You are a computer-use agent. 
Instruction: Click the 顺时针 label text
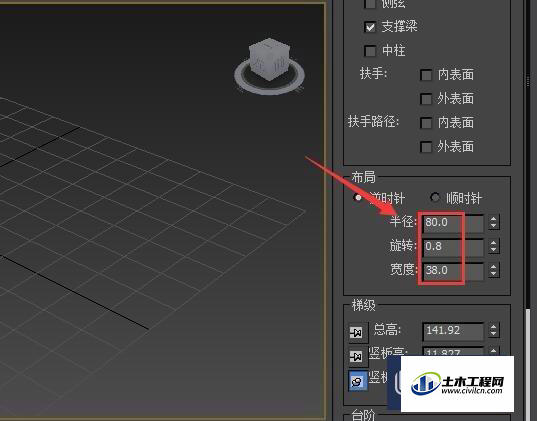pyautogui.click(x=464, y=198)
